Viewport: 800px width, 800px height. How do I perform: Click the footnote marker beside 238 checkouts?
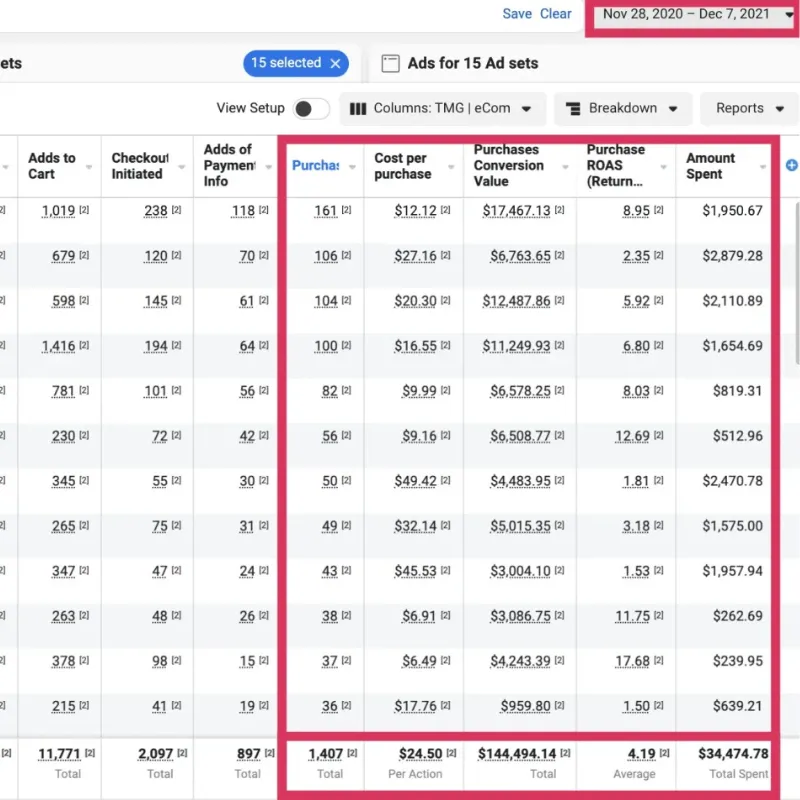(x=177, y=210)
